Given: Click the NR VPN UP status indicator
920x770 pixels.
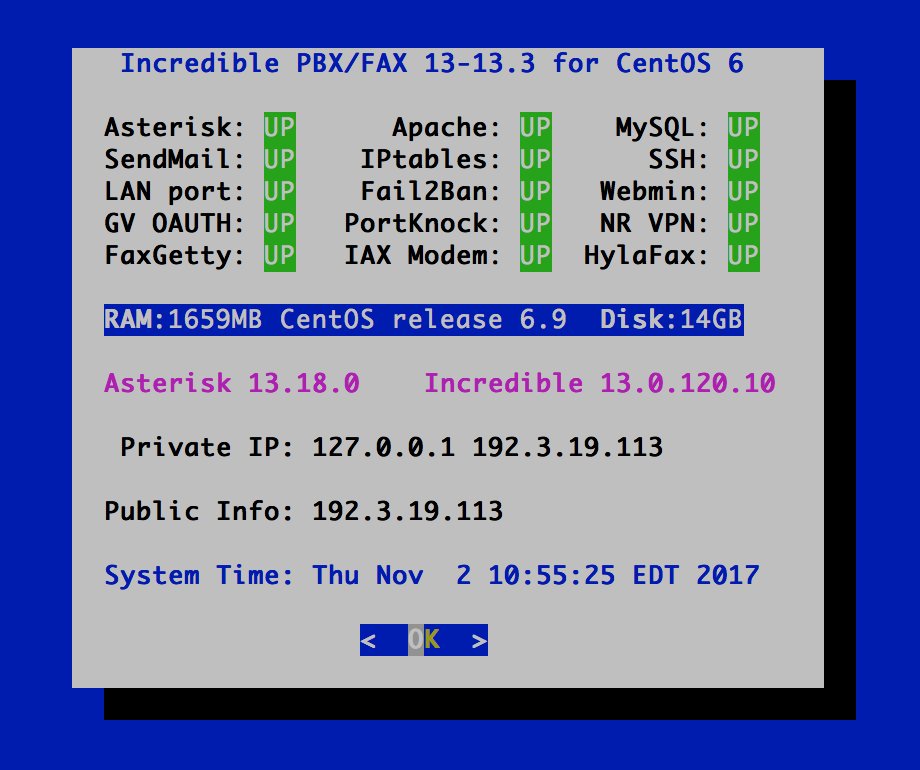Looking at the screenshot, I should point(743,224).
